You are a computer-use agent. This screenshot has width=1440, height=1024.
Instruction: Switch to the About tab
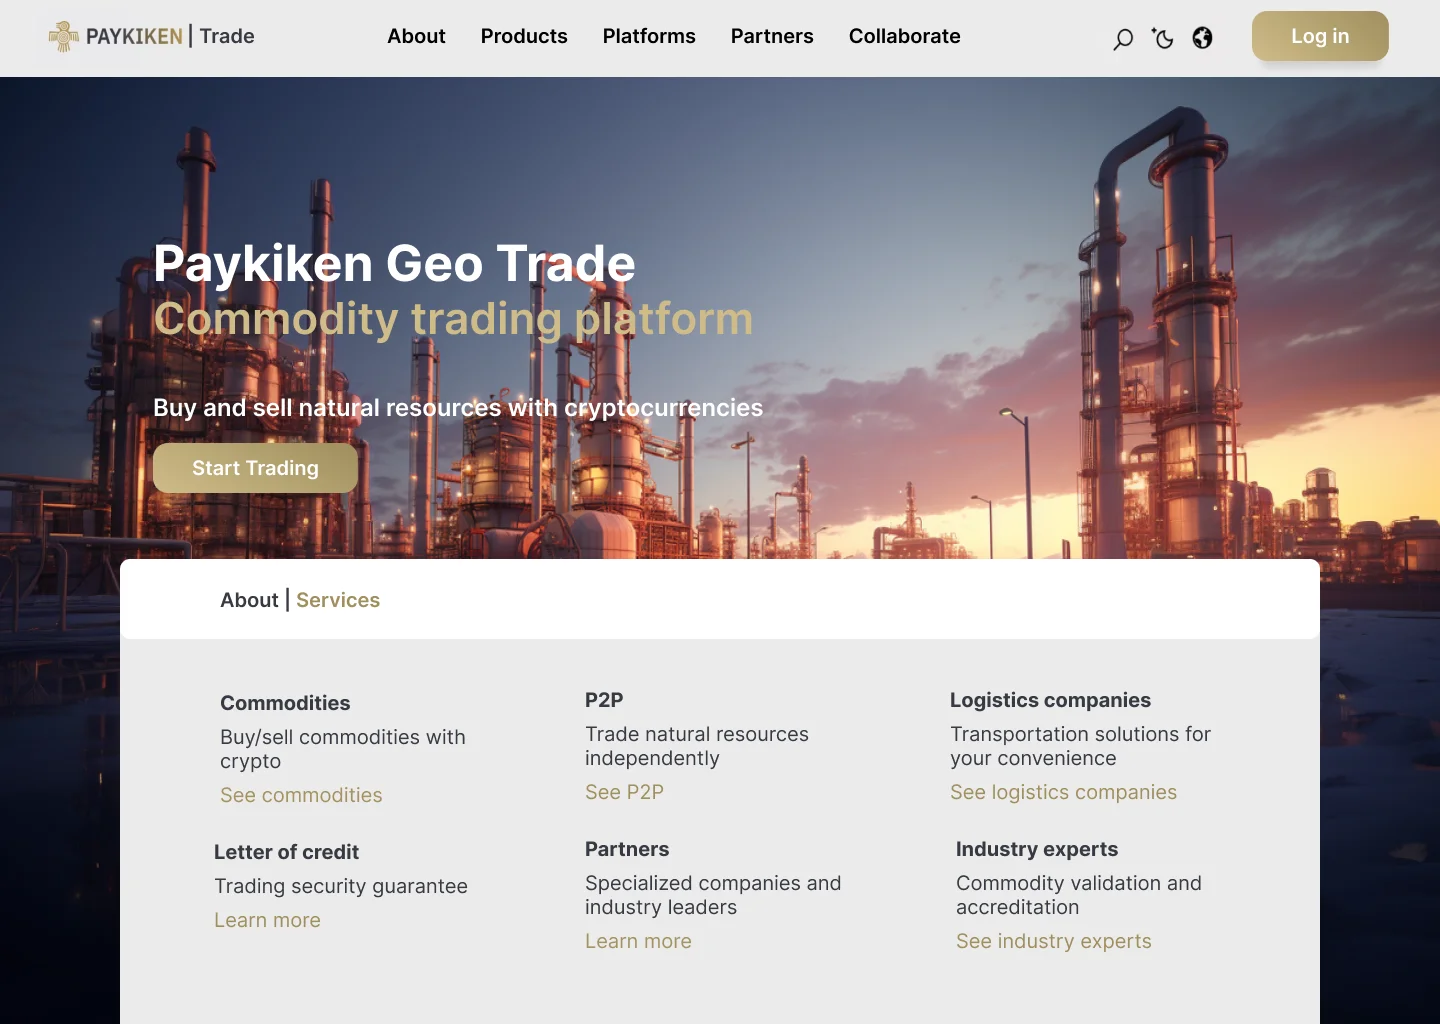tap(249, 600)
